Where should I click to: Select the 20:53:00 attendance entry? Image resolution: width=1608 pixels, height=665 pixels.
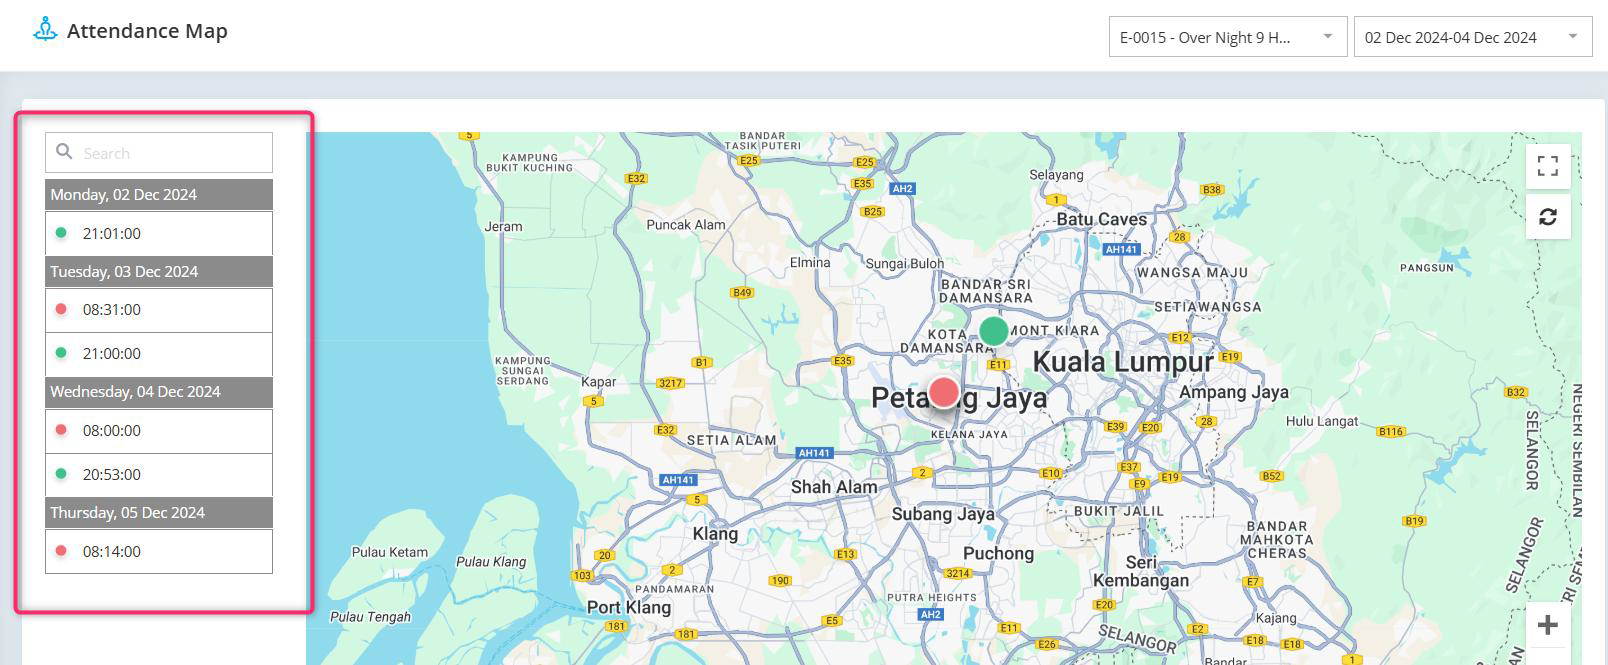point(159,475)
